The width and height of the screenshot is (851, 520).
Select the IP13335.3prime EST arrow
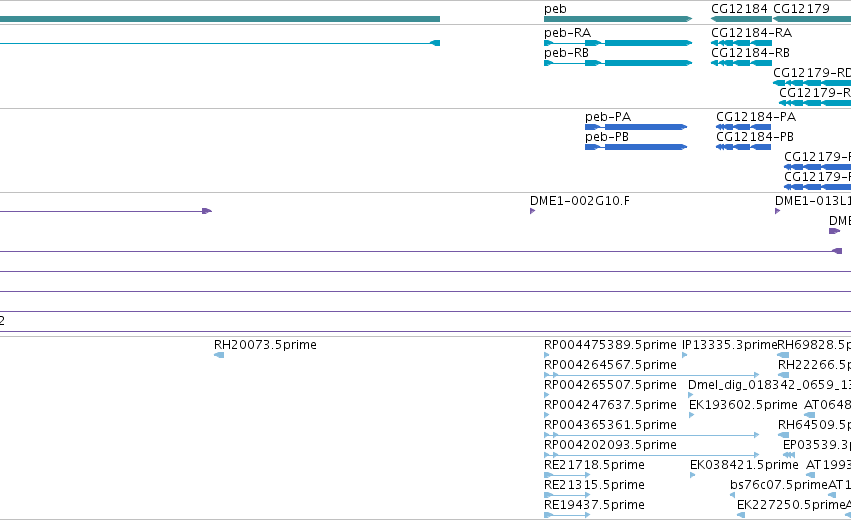pos(684,355)
